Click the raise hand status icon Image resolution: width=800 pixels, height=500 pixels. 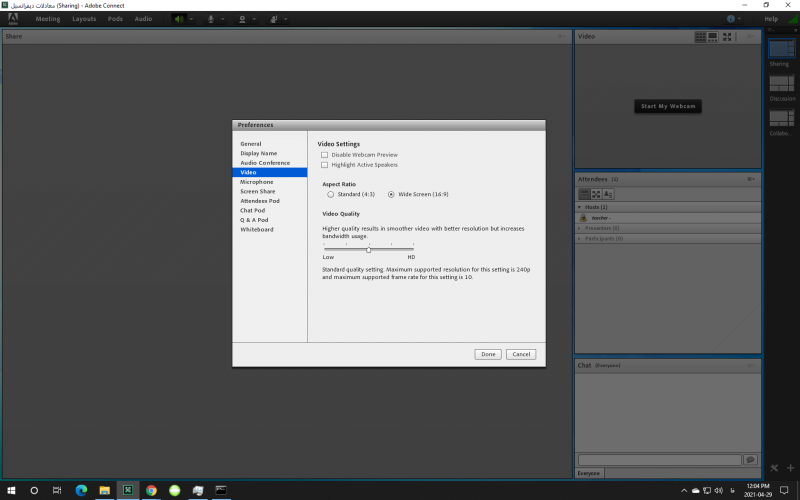point(274,19)
